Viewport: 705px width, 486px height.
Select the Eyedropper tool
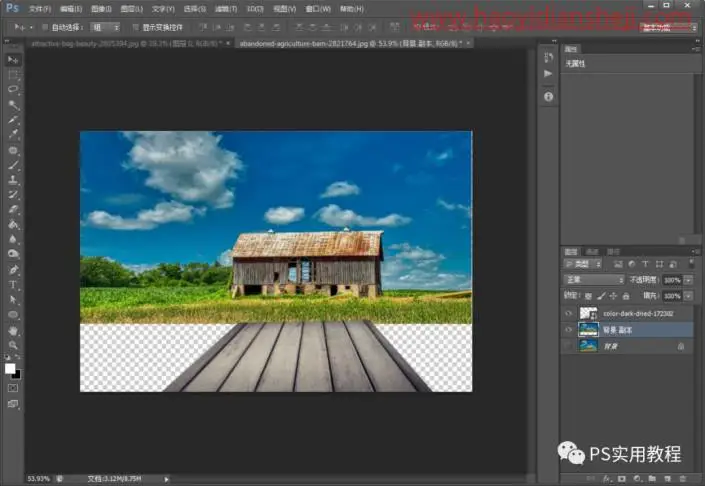[13, 134]
